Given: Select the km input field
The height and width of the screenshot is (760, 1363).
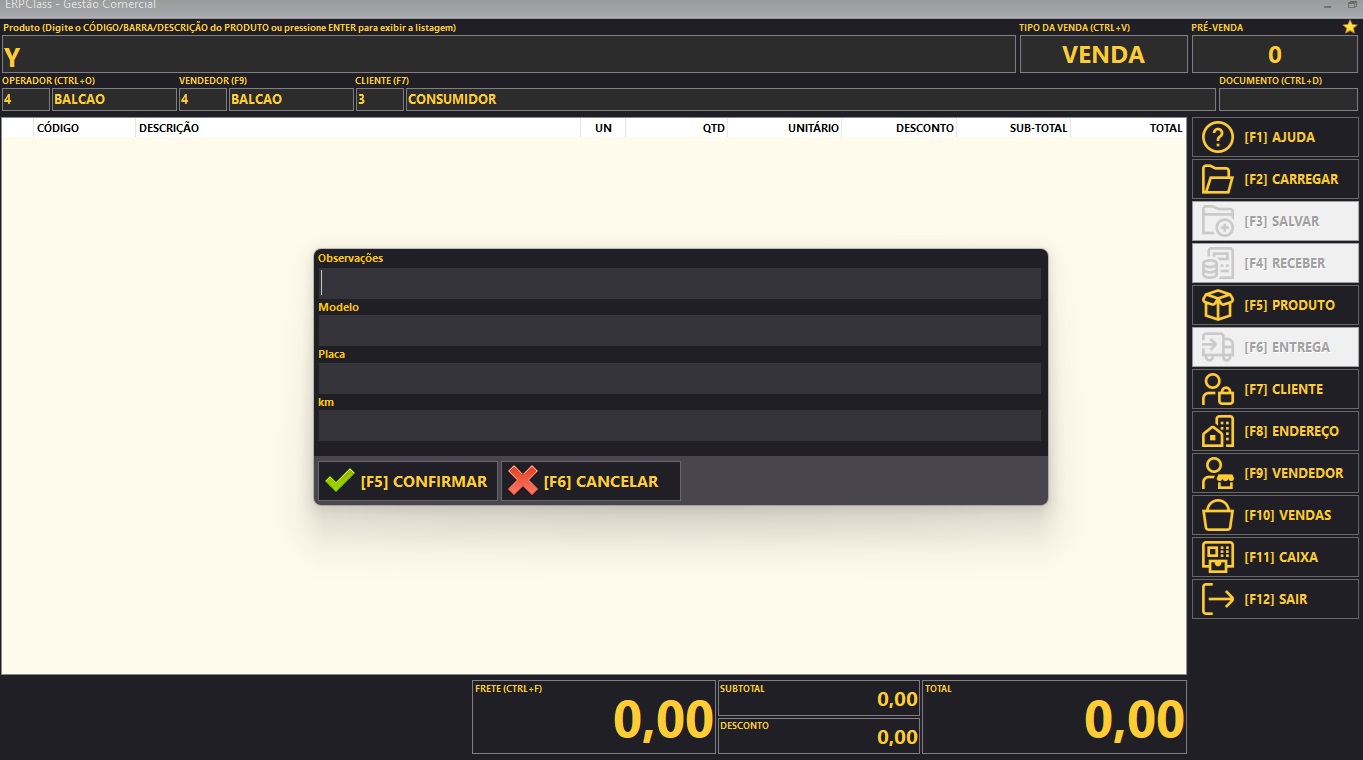Looking at the screenshot, I should 680,426.
